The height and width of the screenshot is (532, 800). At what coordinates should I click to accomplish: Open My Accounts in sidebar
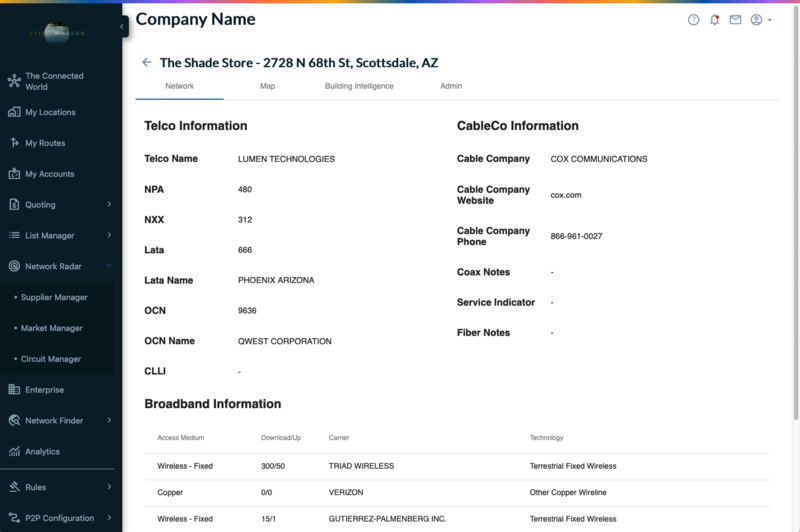pyautogui.click(x=49, y=174)
